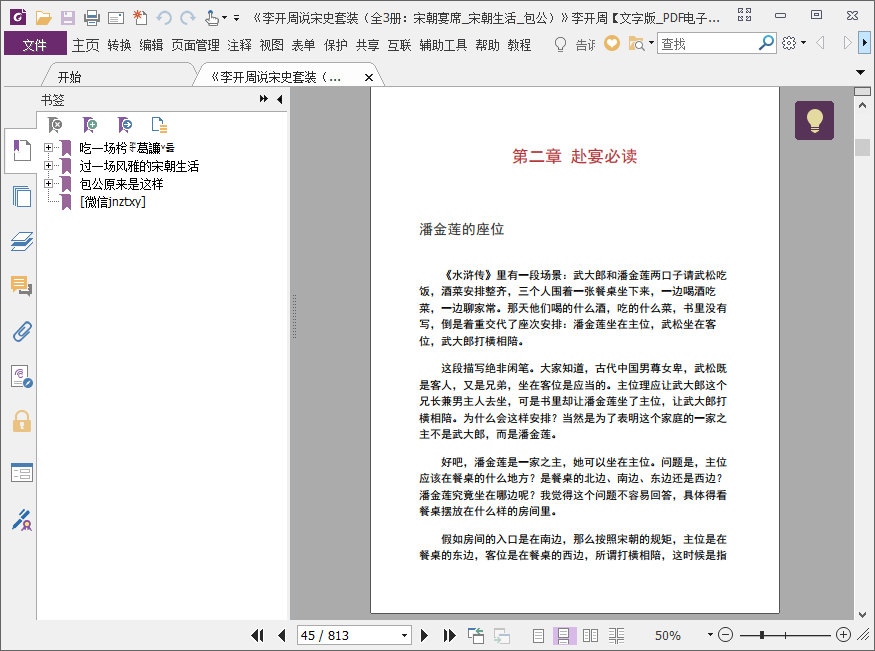
Task: Open the 注释 ribbon tab
Action: pos(239,45)
